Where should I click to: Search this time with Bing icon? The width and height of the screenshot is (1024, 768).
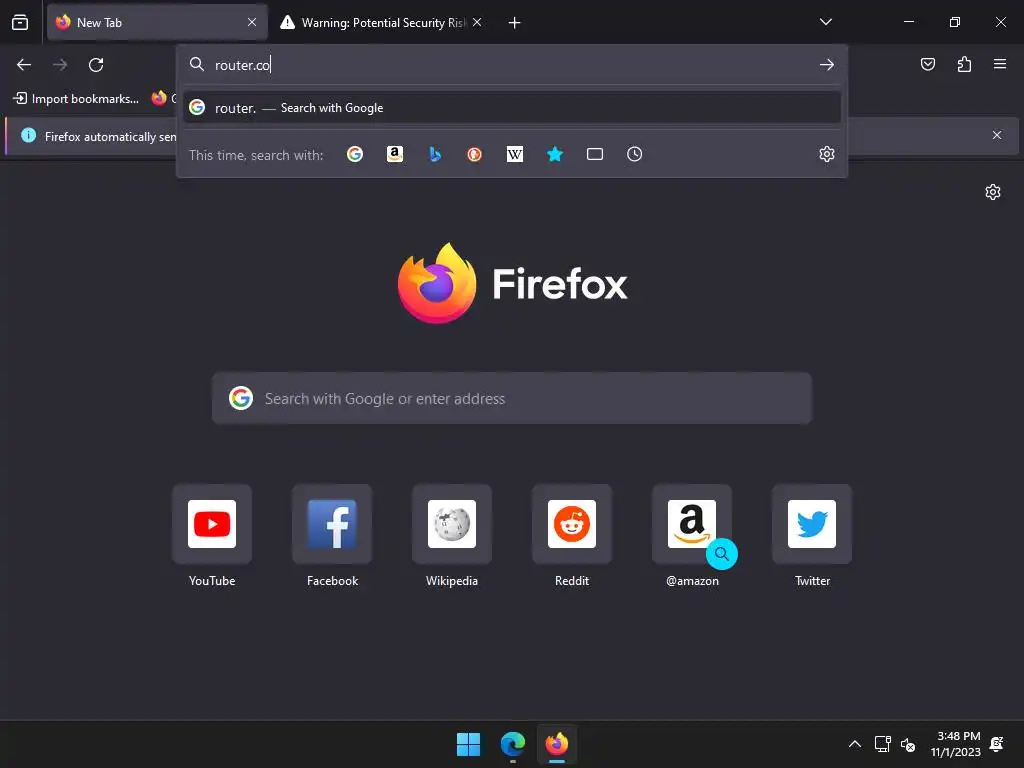pyautogui.click(x=435, y=154)
